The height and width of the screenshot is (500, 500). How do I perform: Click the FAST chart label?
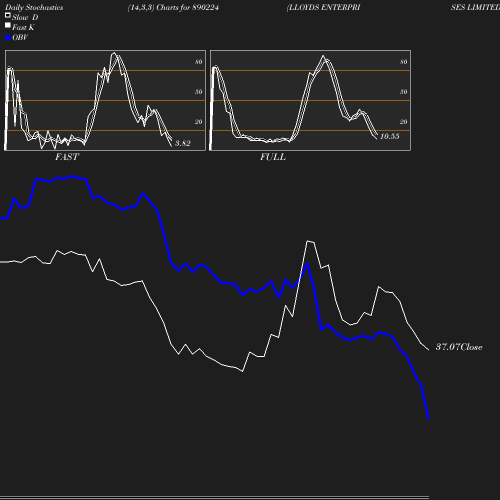click(x=67, y=157)
